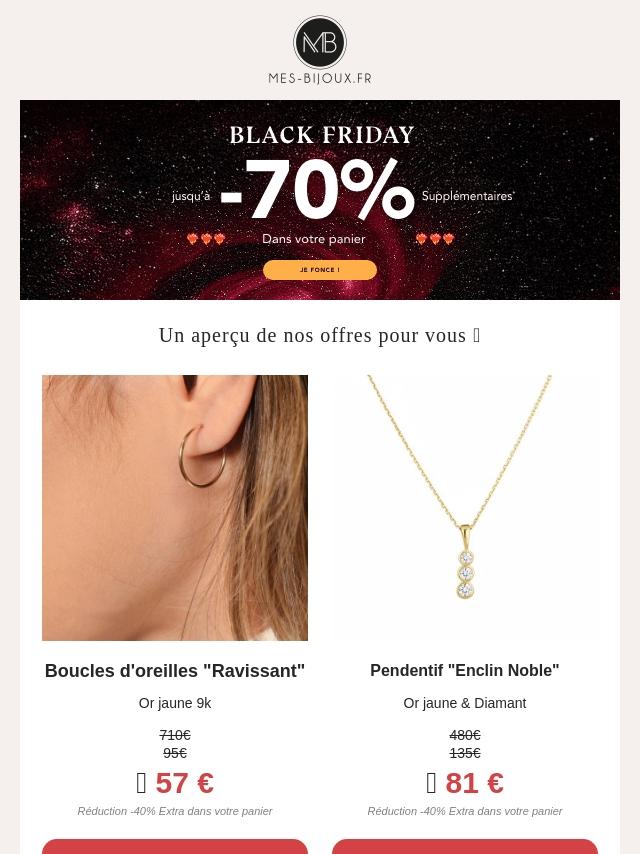The width and height of the screenshot is (640, 854).
Task: Open Pendentif "Enclin Noble" title link
Action: pos(465,670)
